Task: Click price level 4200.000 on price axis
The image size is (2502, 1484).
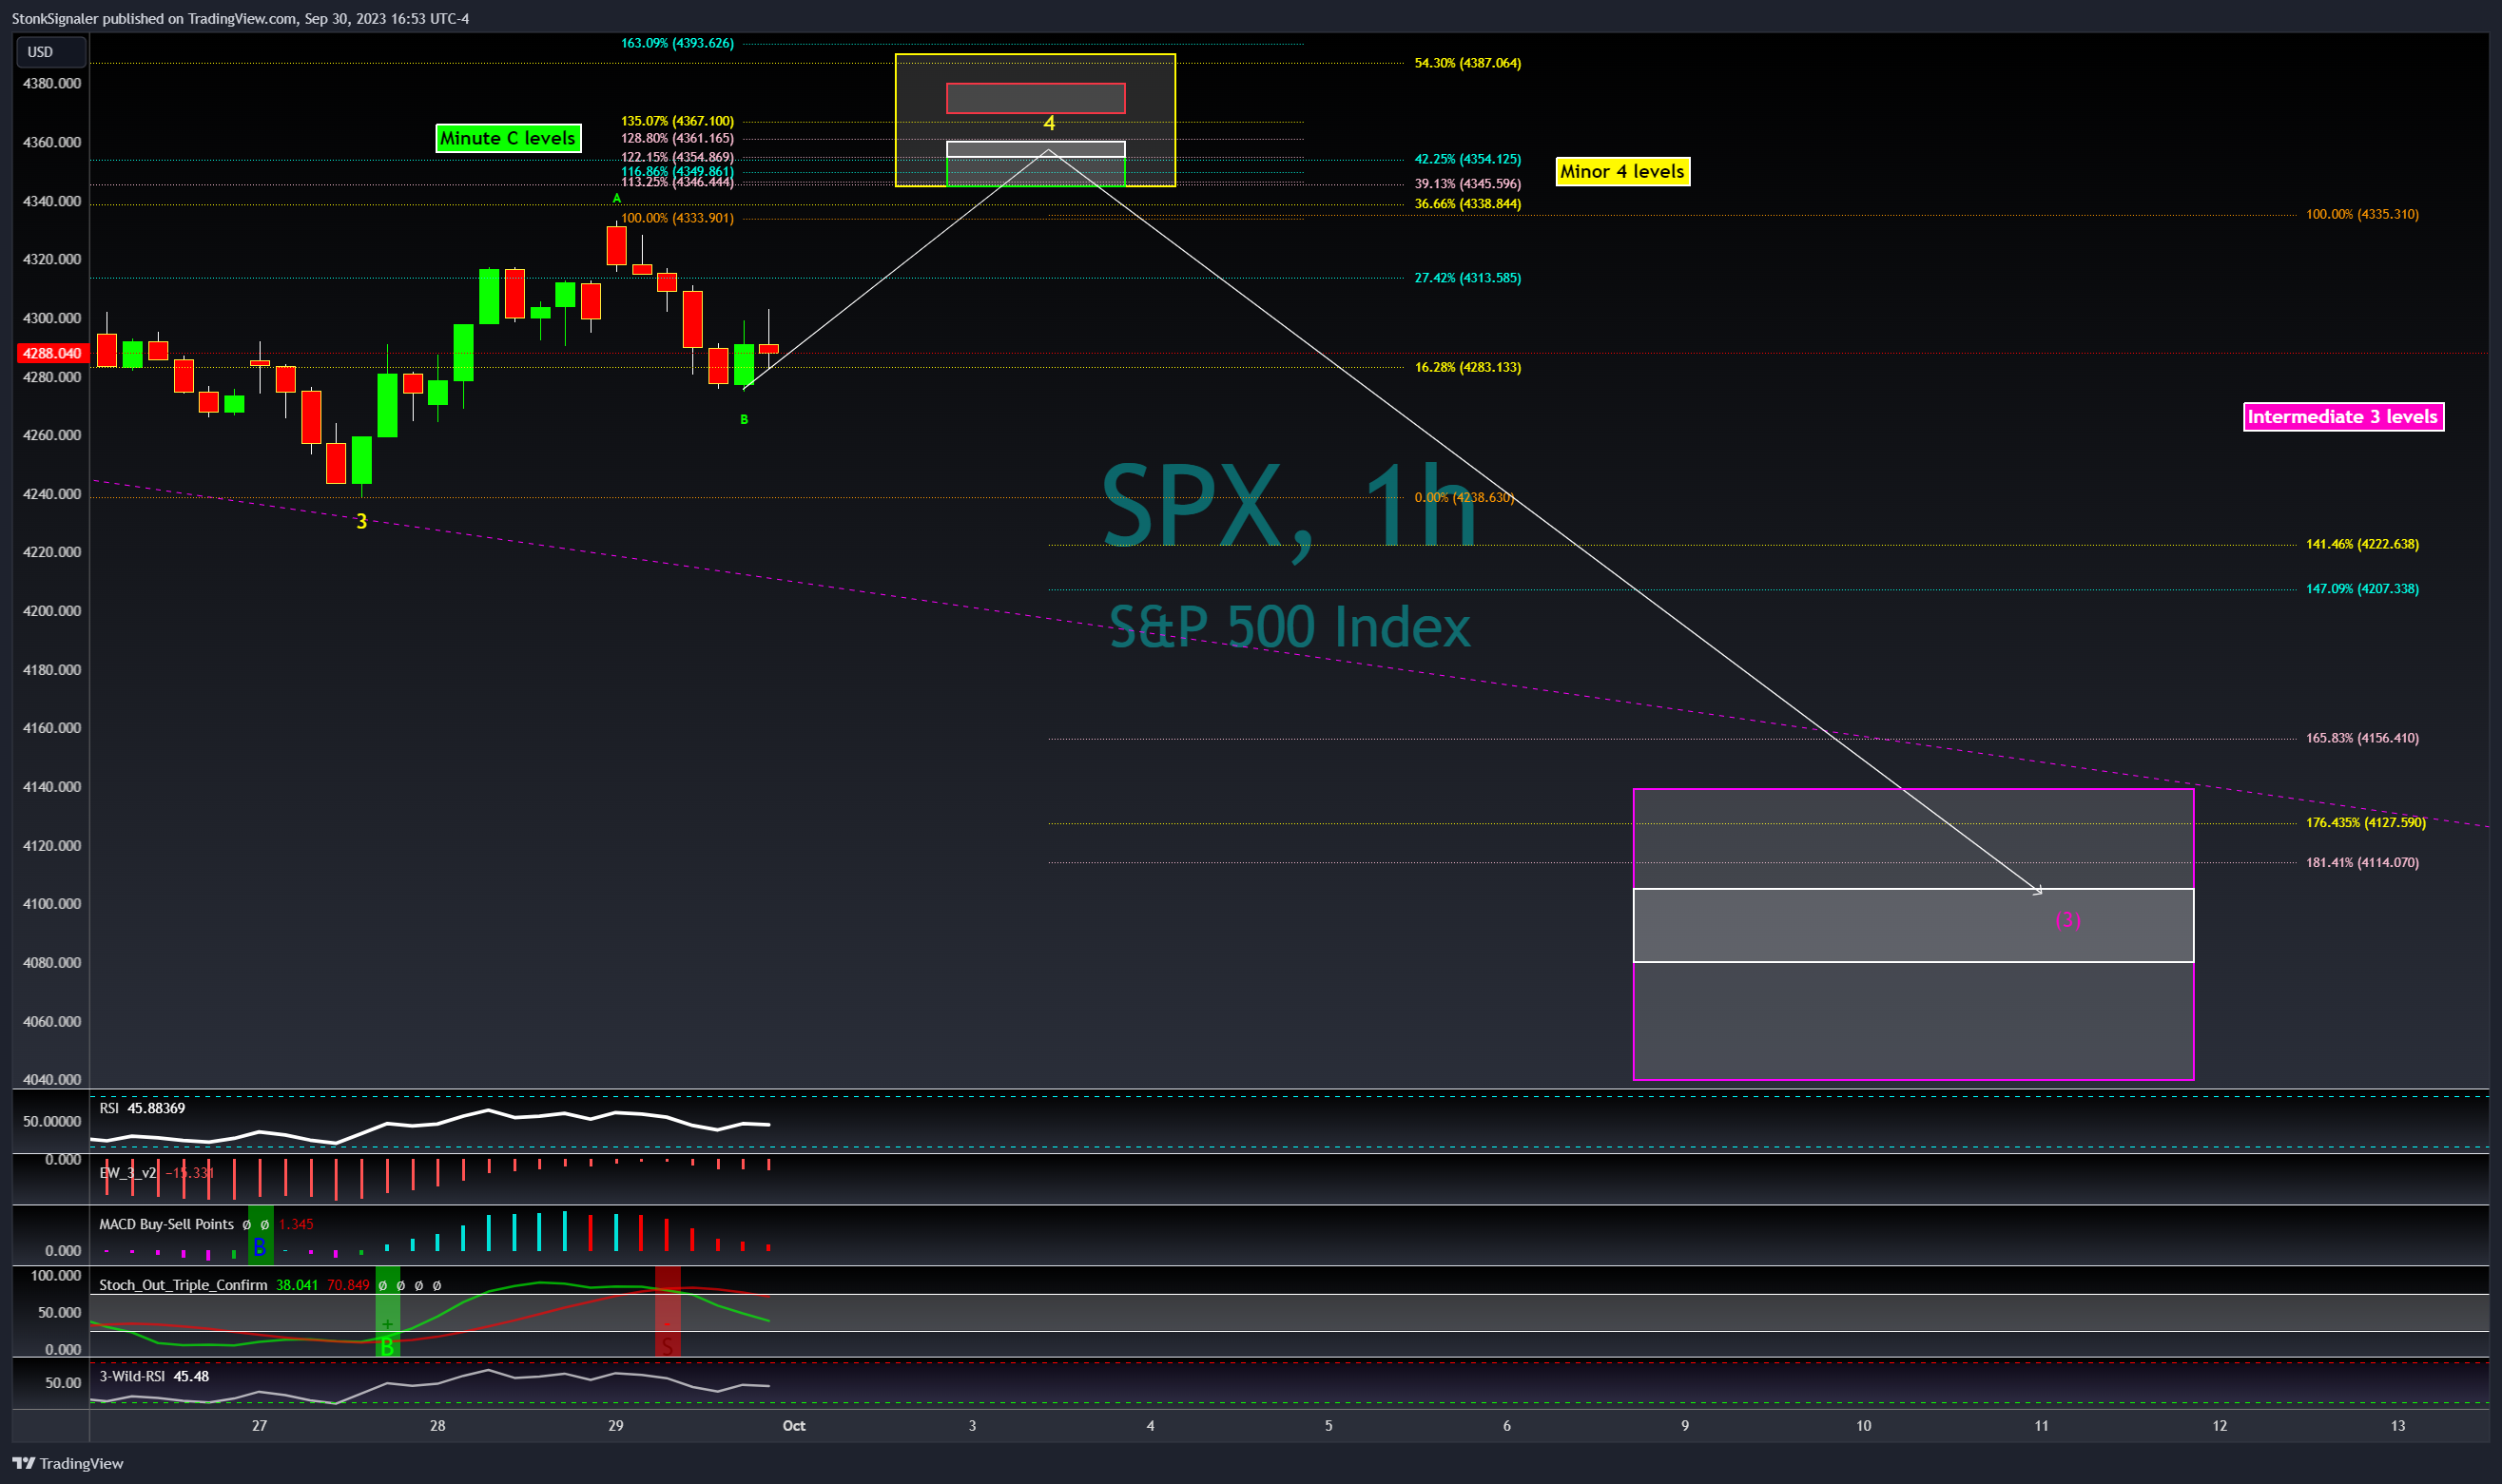Action: point(52,611)
